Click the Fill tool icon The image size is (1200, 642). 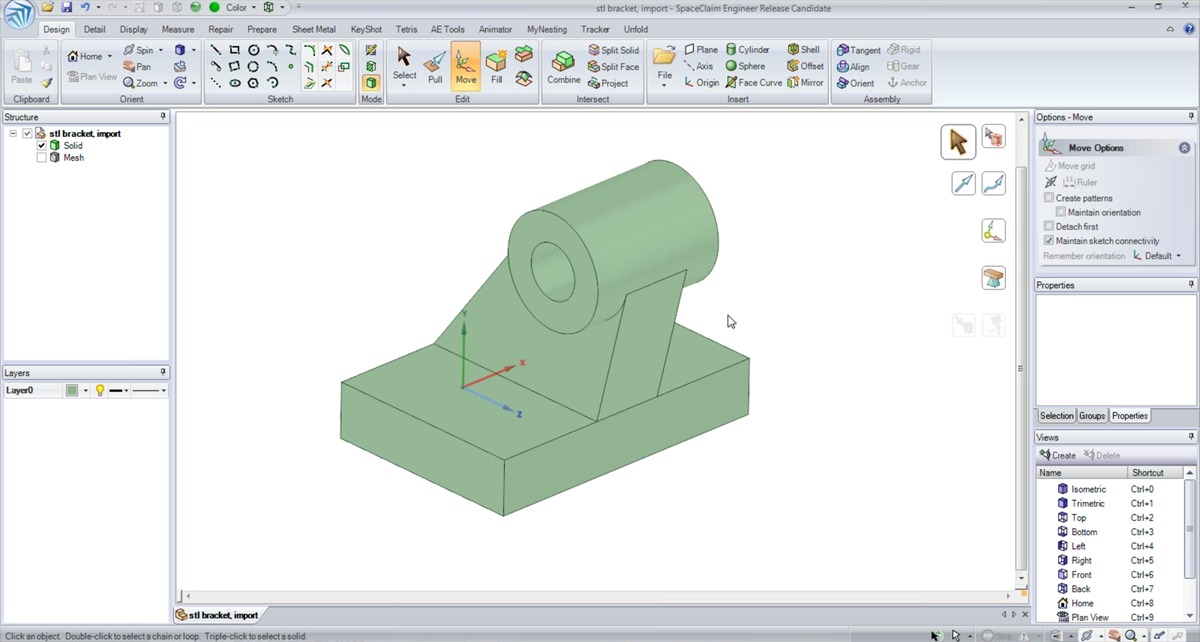[496, 67]
